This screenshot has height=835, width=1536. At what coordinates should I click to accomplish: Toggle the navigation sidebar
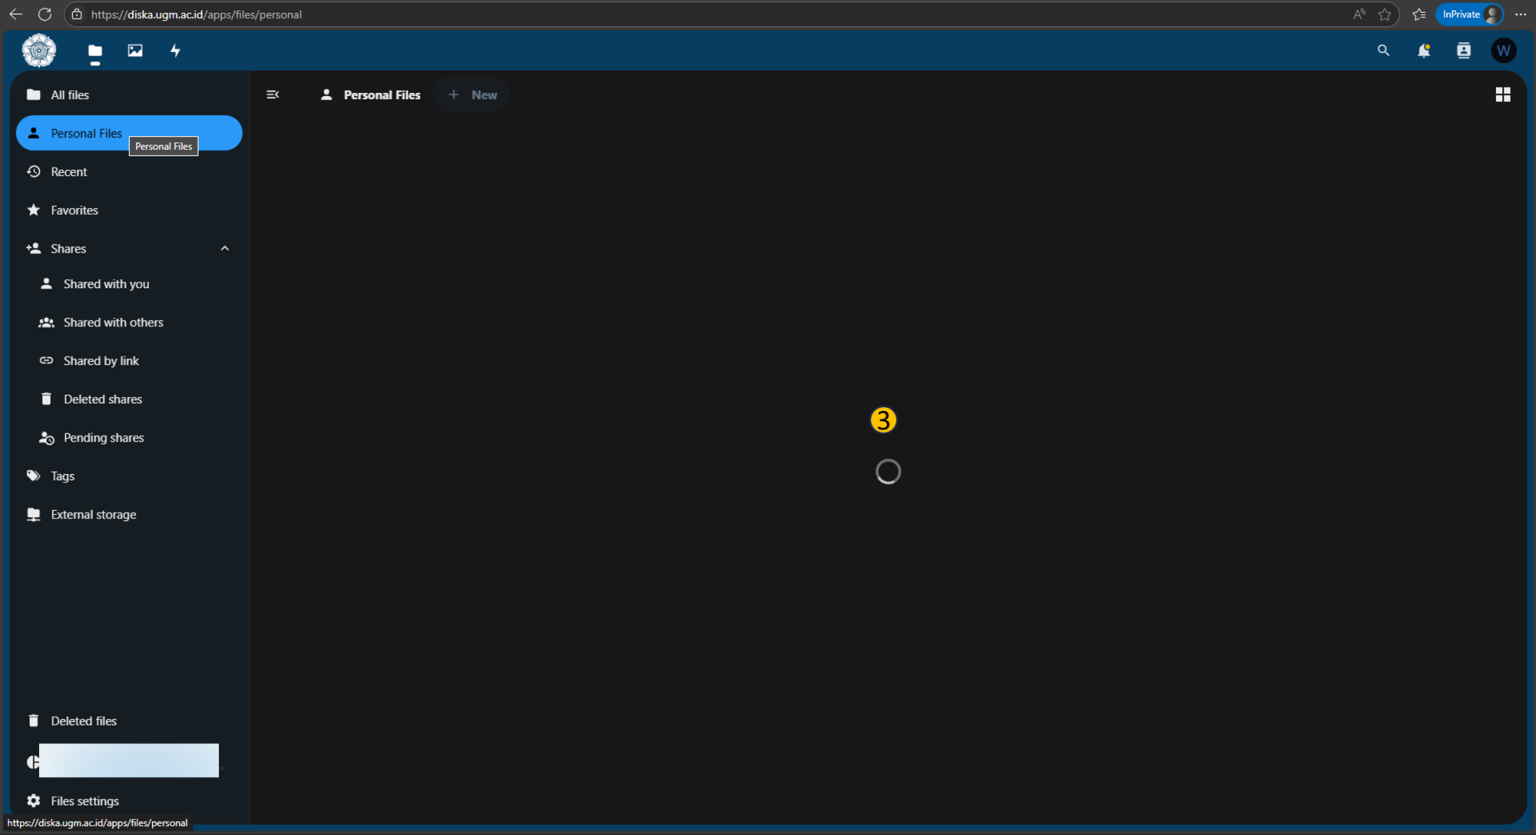pyautogui.click(x=273, y=95)
